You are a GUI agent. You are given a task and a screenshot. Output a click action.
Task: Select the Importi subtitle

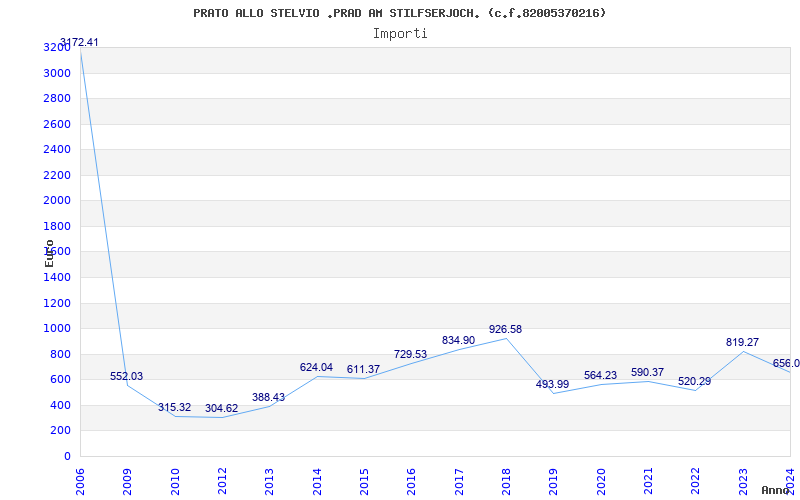click(400, 34)
